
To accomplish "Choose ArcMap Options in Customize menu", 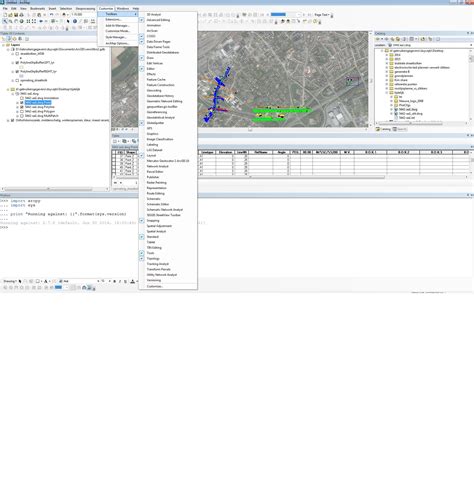I will 118,43.
